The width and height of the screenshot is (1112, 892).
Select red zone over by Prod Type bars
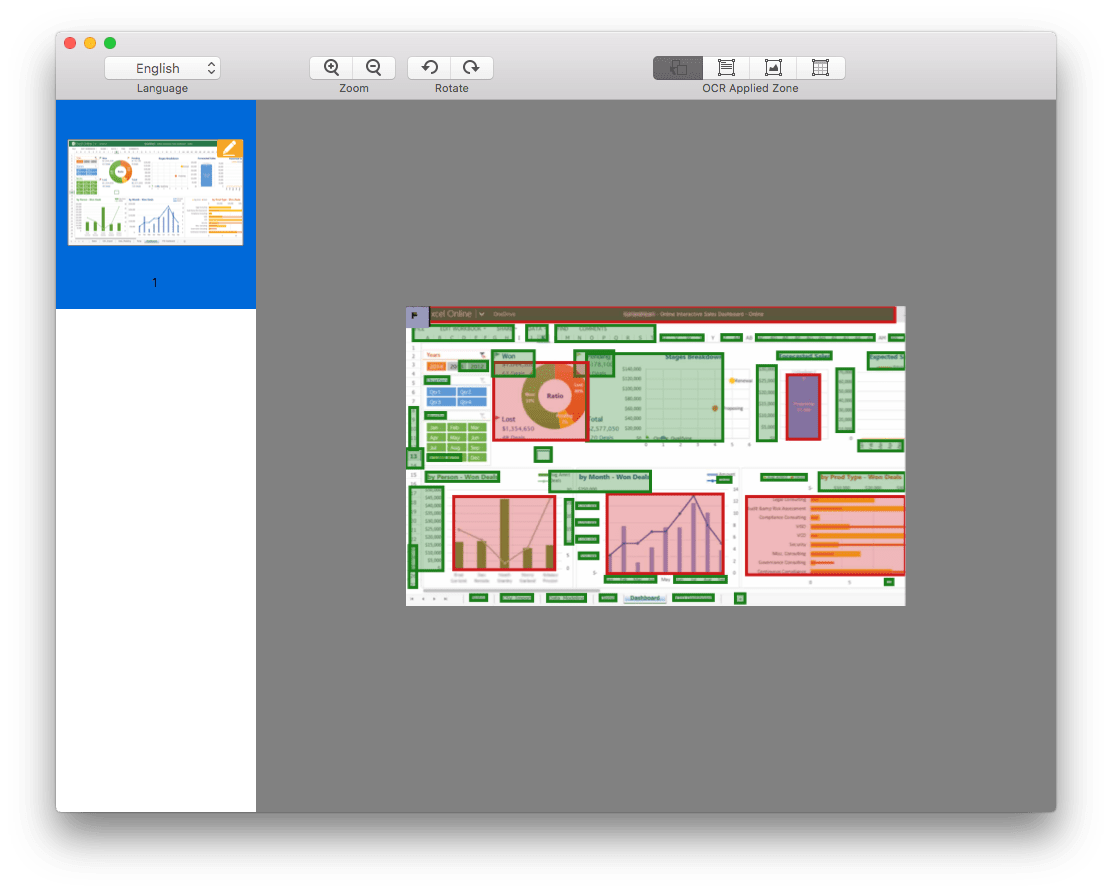pos(825,535)
